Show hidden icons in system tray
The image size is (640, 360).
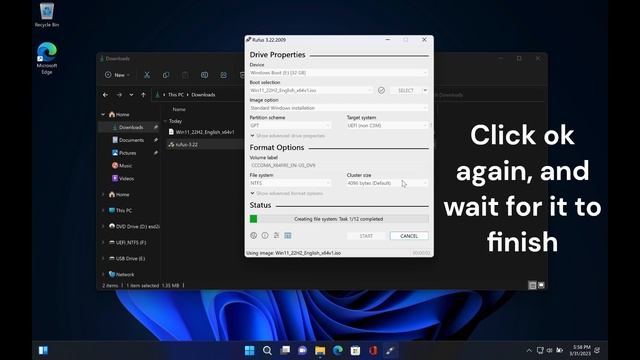[529, 350]
